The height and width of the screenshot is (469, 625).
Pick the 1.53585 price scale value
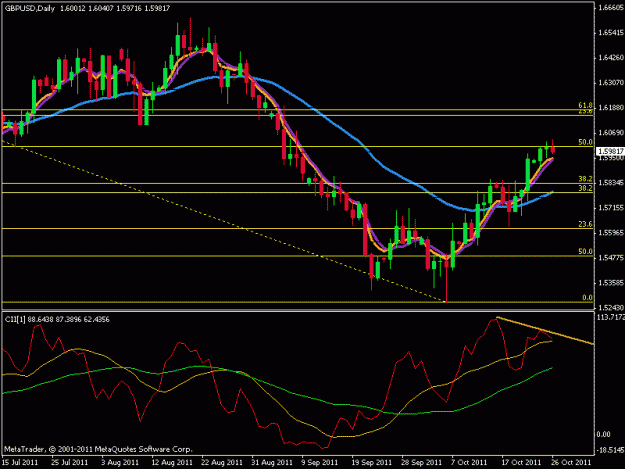[611, 283]
